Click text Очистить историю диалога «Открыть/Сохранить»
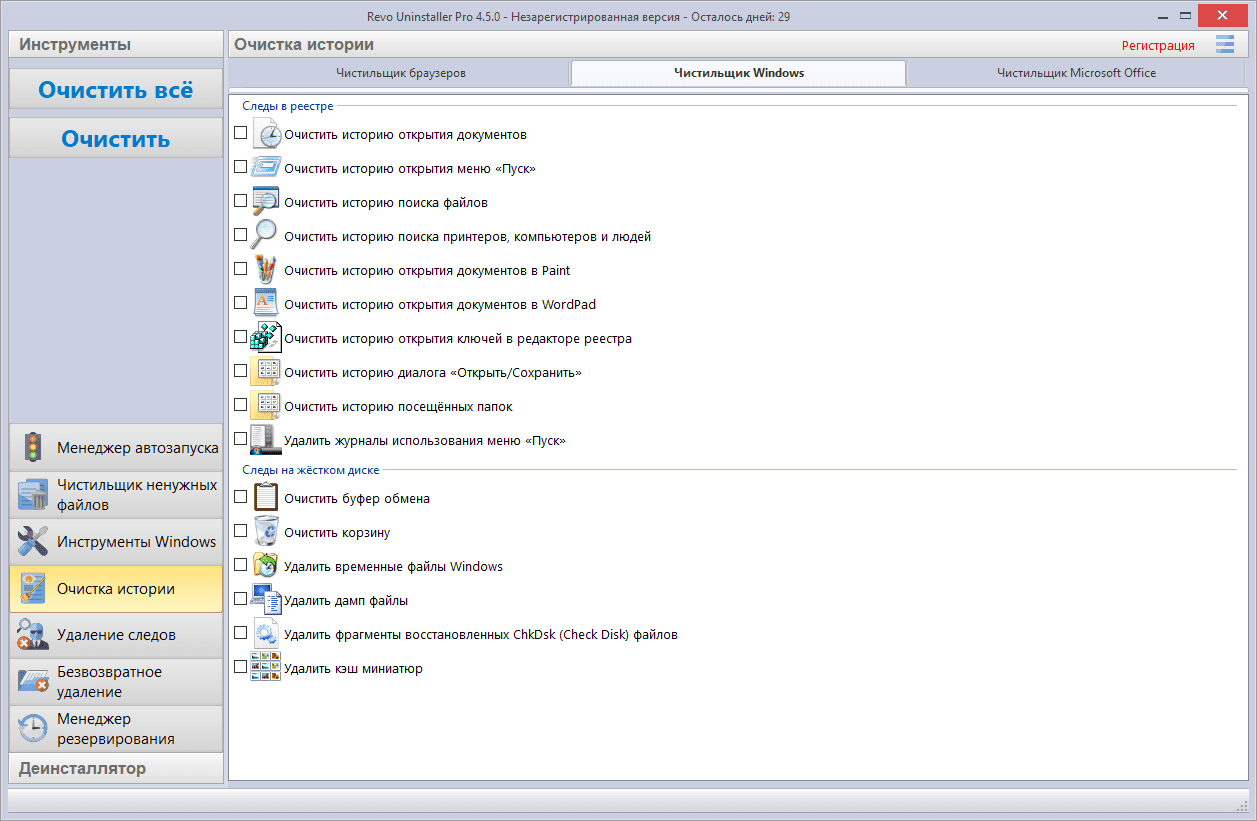Viewport: 1257px width, 821px height. (x=433, y=372)
